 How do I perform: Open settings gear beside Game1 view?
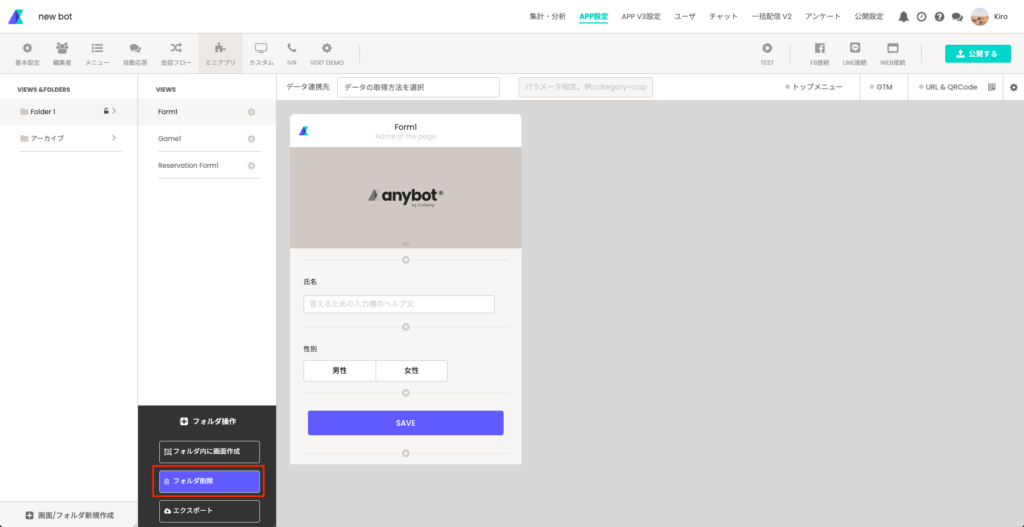[251, 139]
